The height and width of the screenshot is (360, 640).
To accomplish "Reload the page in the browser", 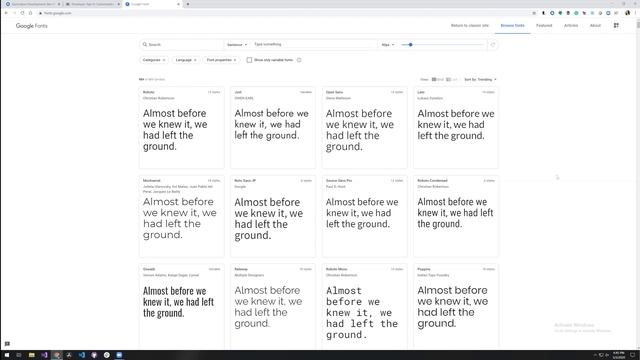I will click(22, 13).
